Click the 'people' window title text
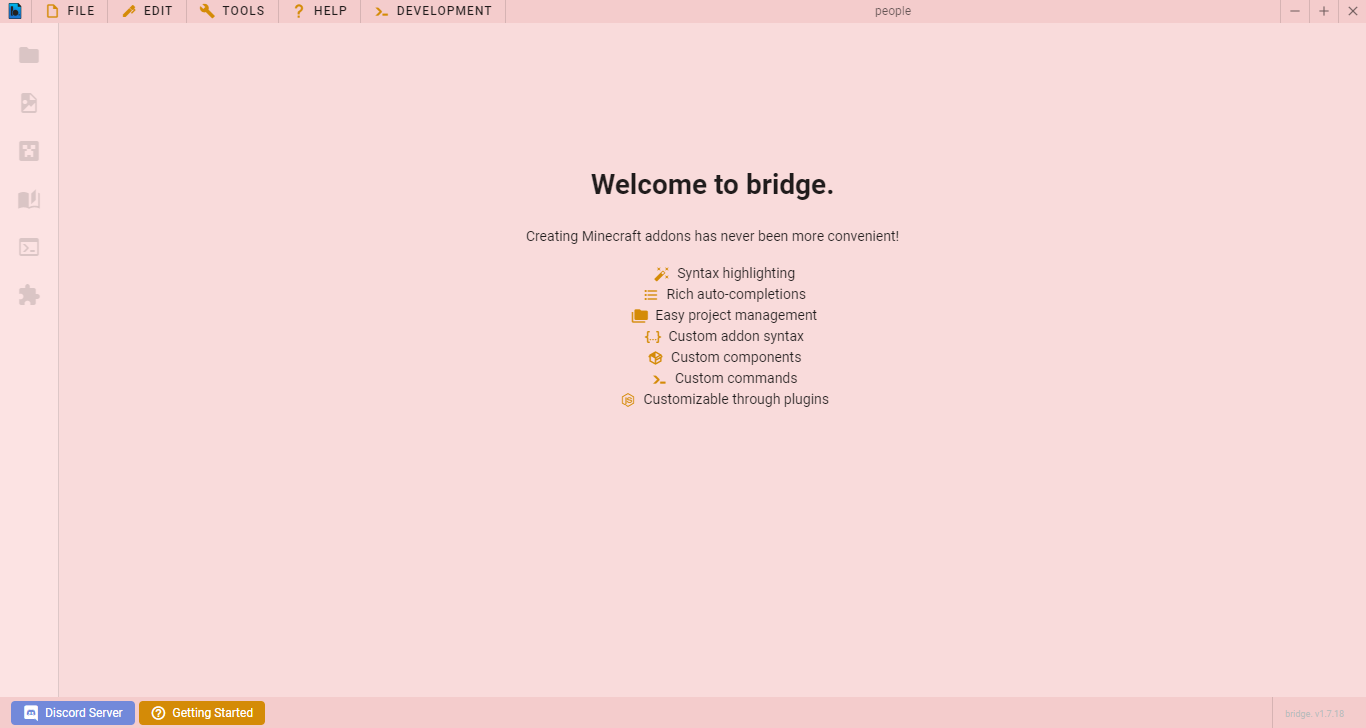Image resolution: width=1366 pixels, height=728 pixels. [x=893, y=11]
